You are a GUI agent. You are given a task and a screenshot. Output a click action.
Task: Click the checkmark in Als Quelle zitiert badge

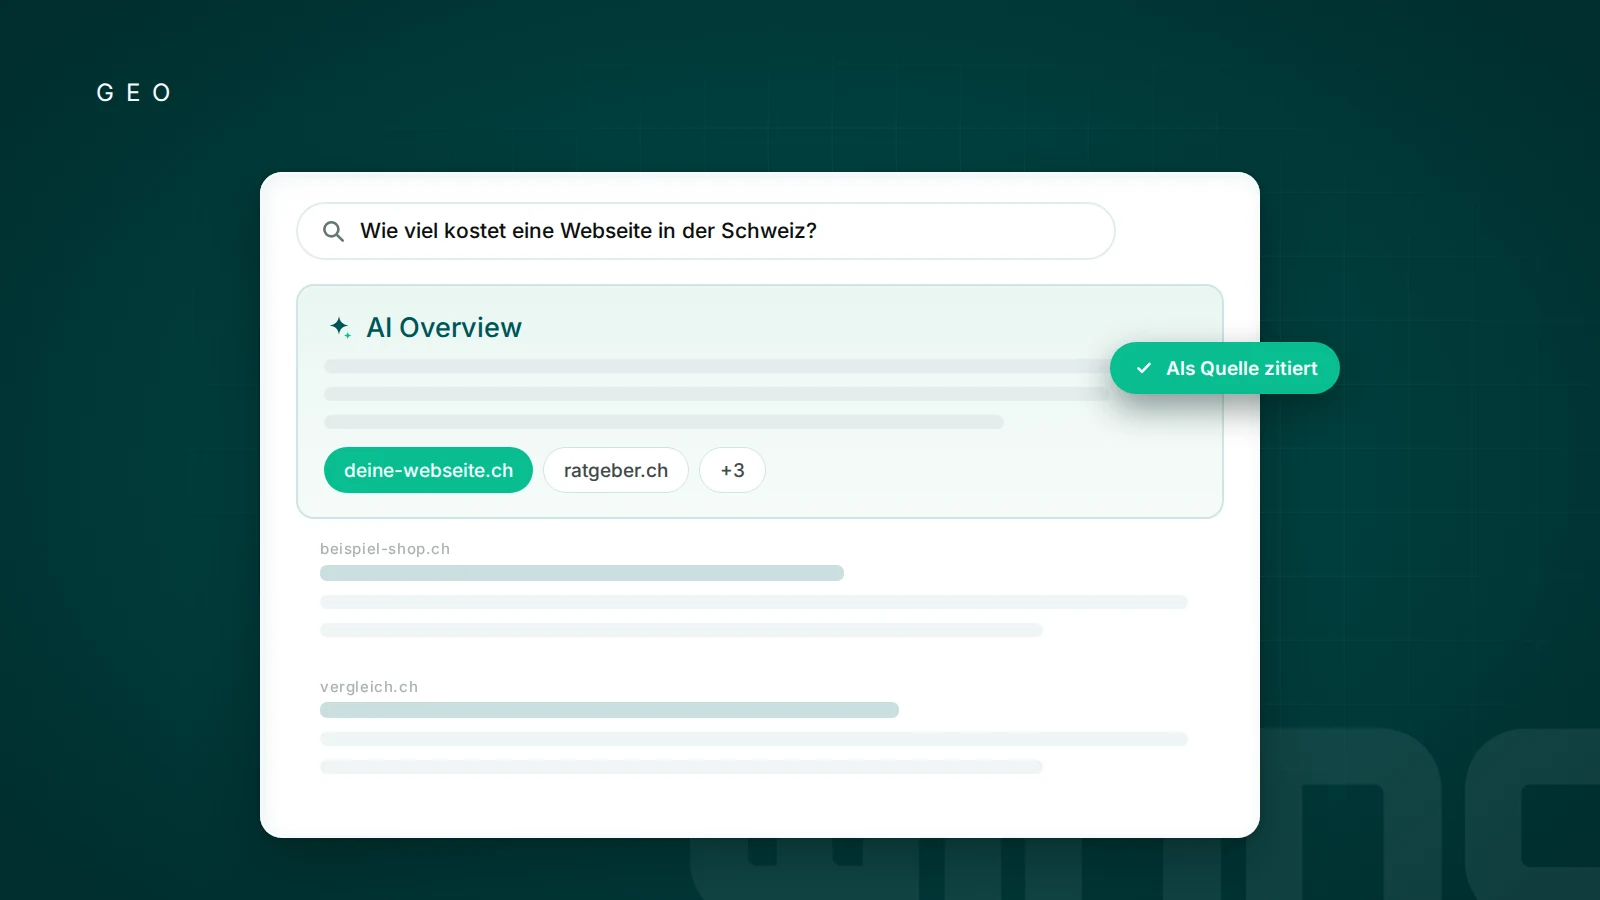(1144, 368)
